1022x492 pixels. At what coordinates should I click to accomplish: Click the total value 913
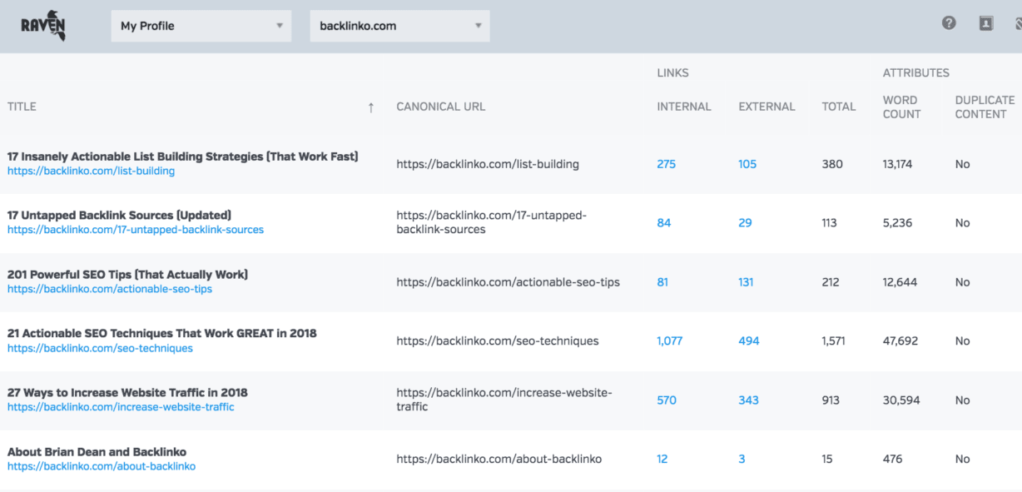point(831,400)
